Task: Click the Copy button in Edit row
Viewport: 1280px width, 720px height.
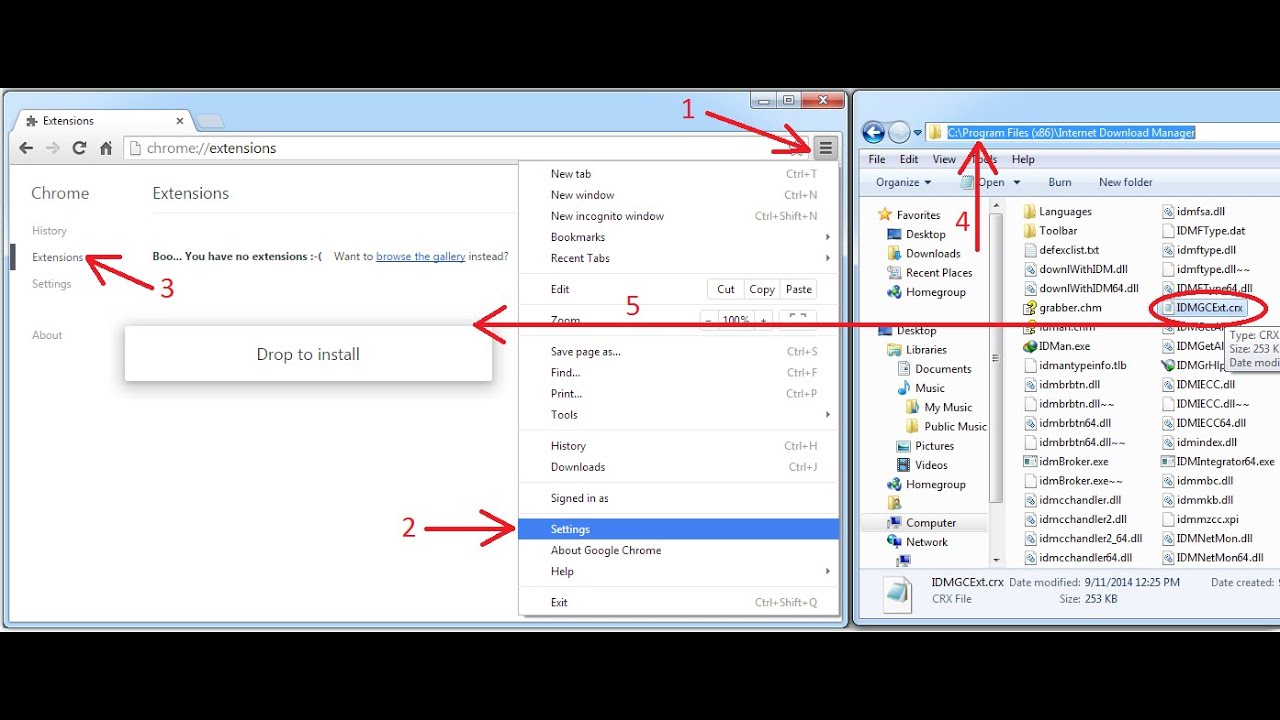Action: 762,289
